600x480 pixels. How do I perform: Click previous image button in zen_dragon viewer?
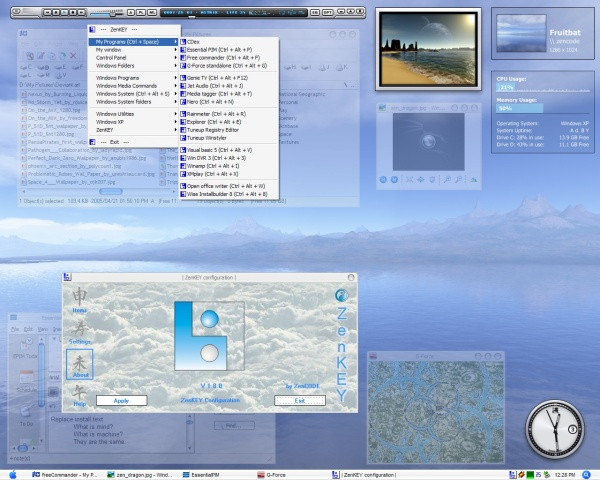pyautogui.click(x=383, y=179)
